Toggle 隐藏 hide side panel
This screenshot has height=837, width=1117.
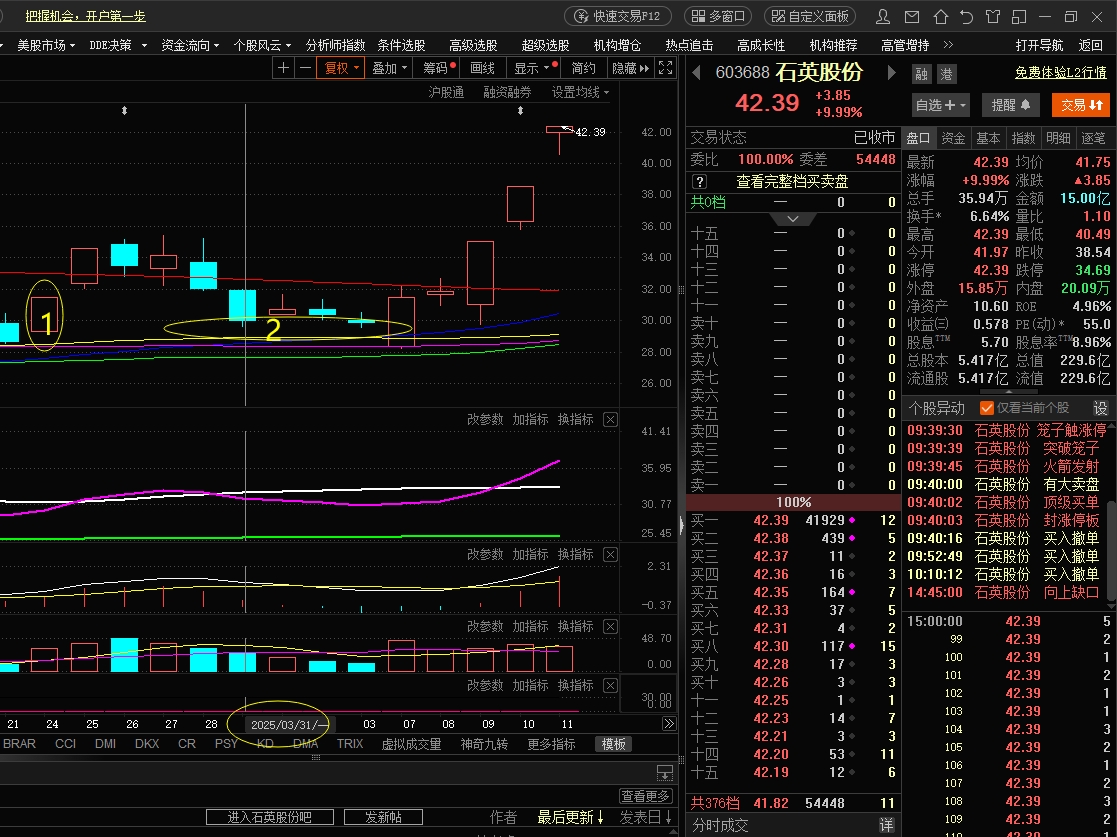630,68
